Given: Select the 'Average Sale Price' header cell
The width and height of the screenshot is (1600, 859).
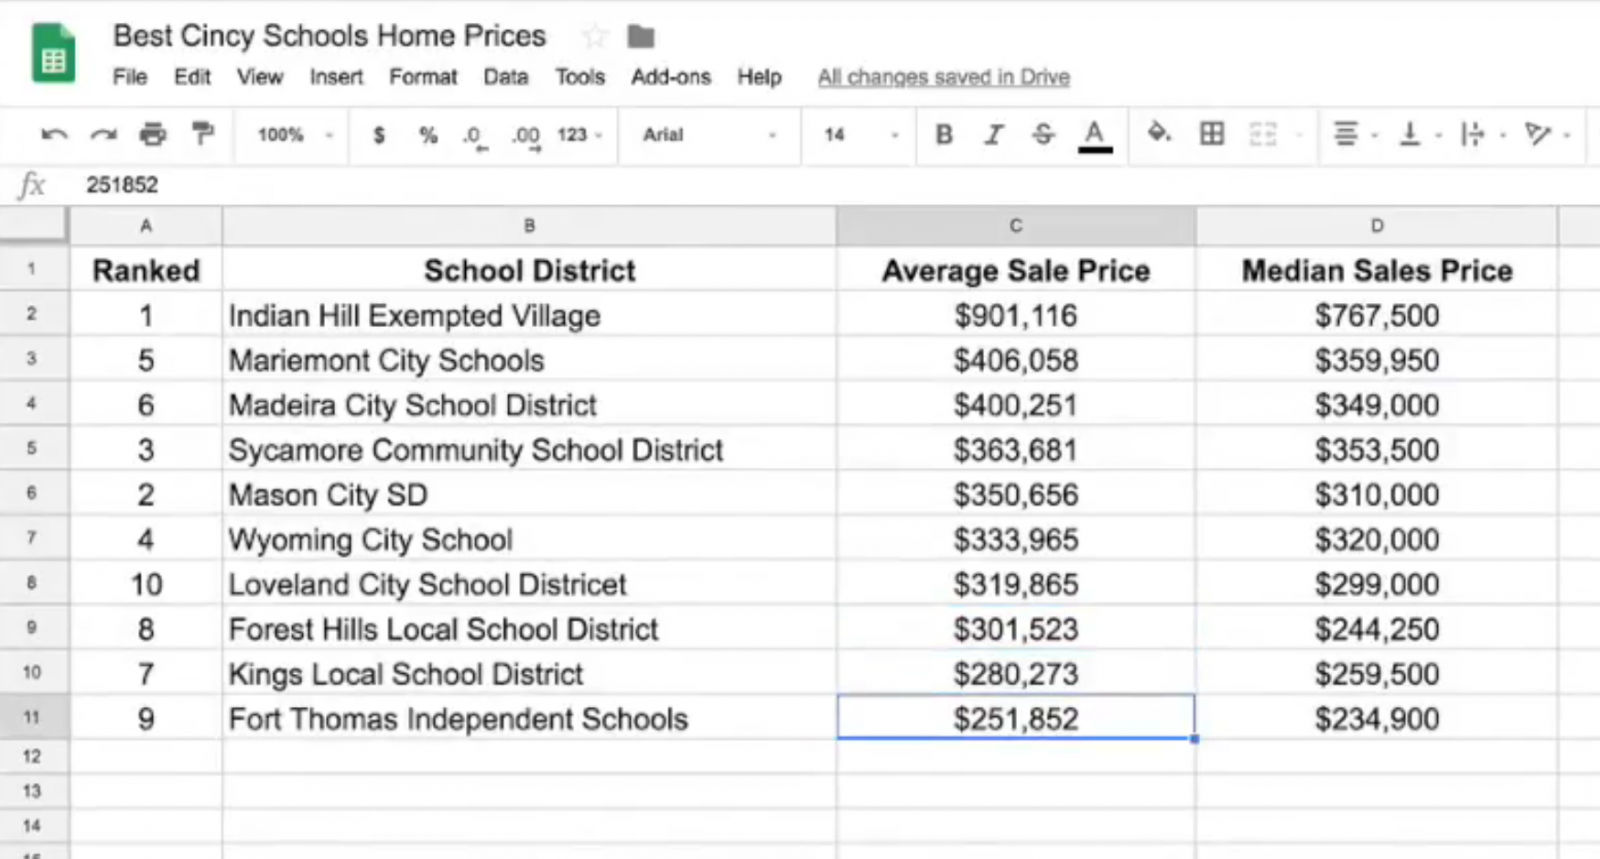Looking at the screenshot, I should (x=1016, y=270).
